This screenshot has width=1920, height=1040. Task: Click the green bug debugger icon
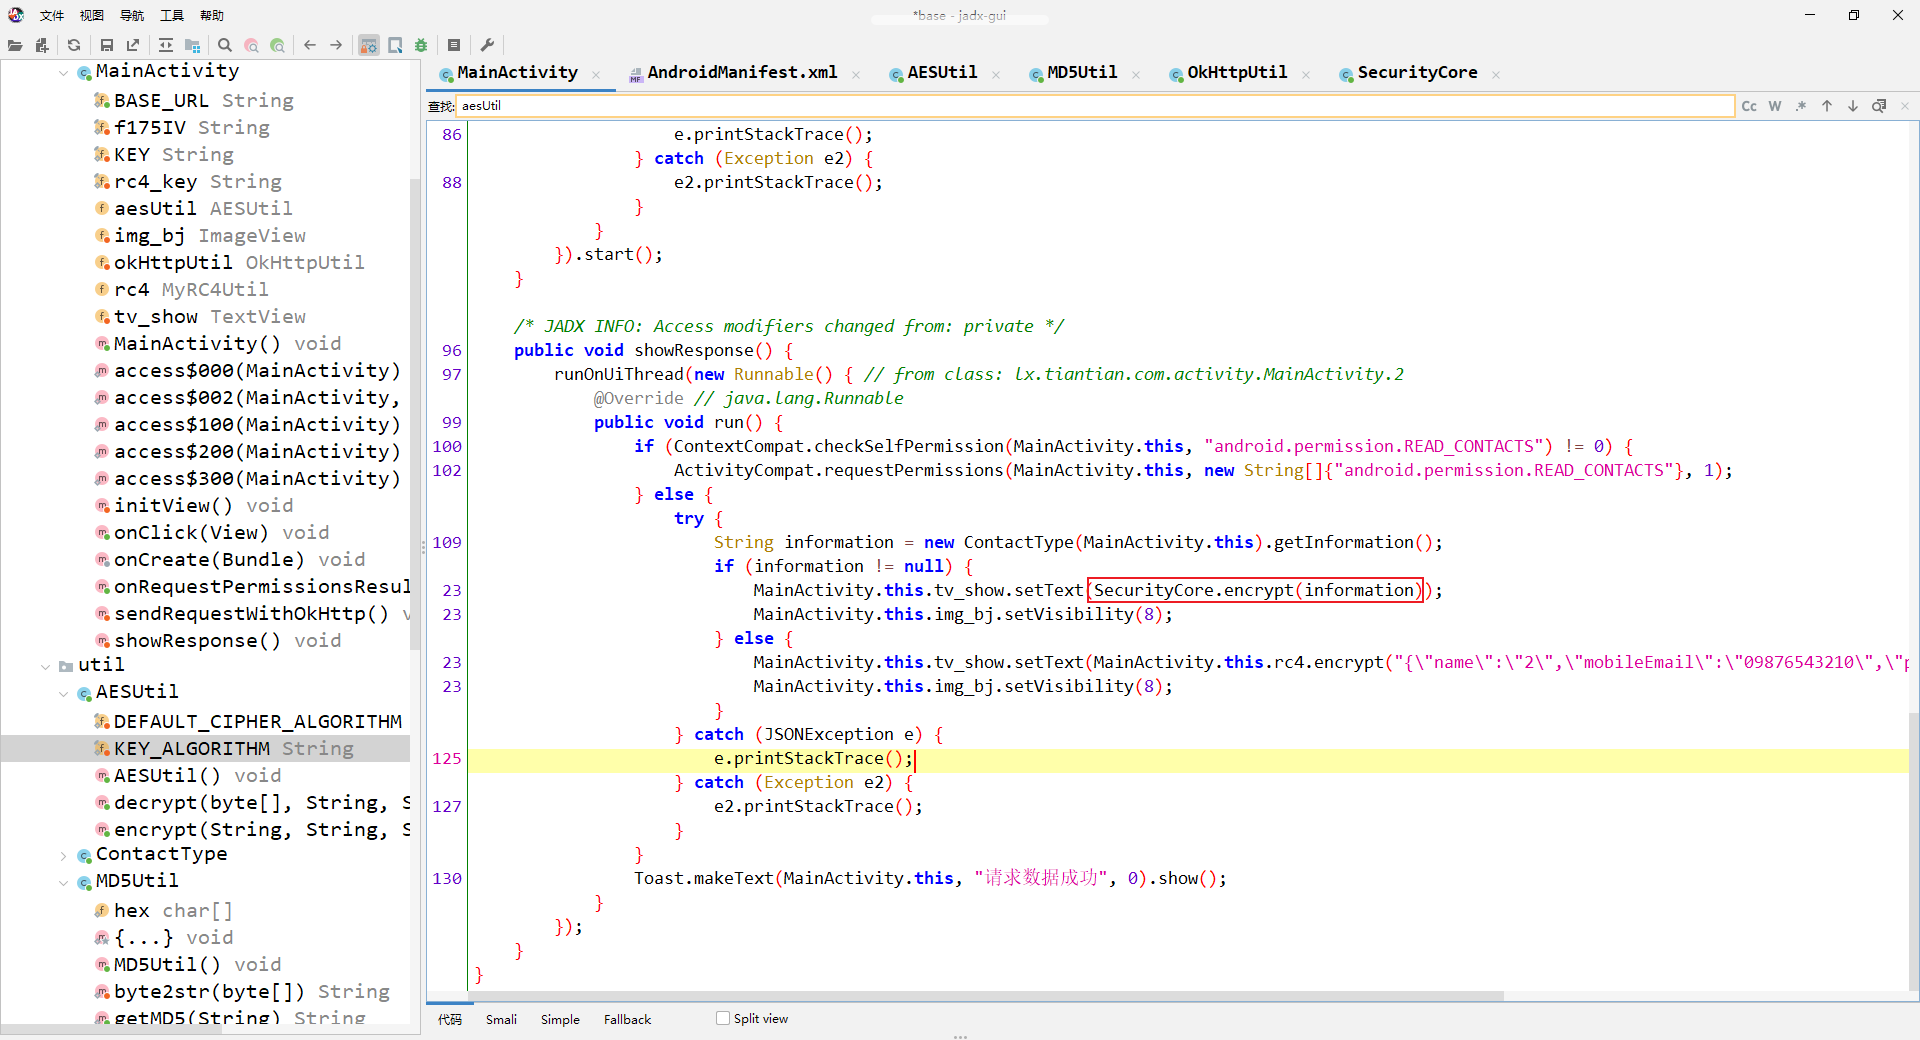(x=421, y=45)
